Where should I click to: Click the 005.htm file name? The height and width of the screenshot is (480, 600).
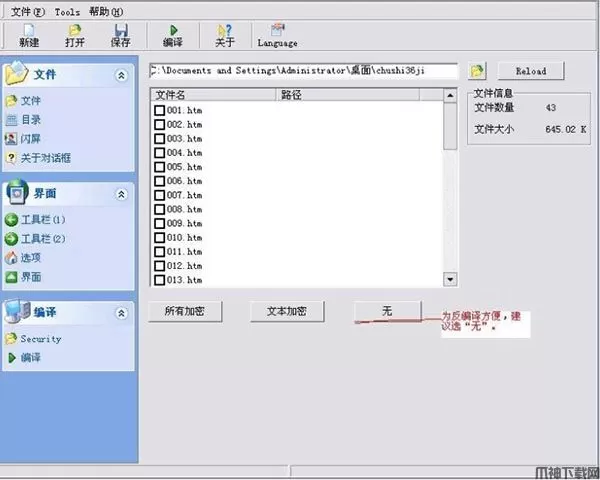[x=184, y=167]
